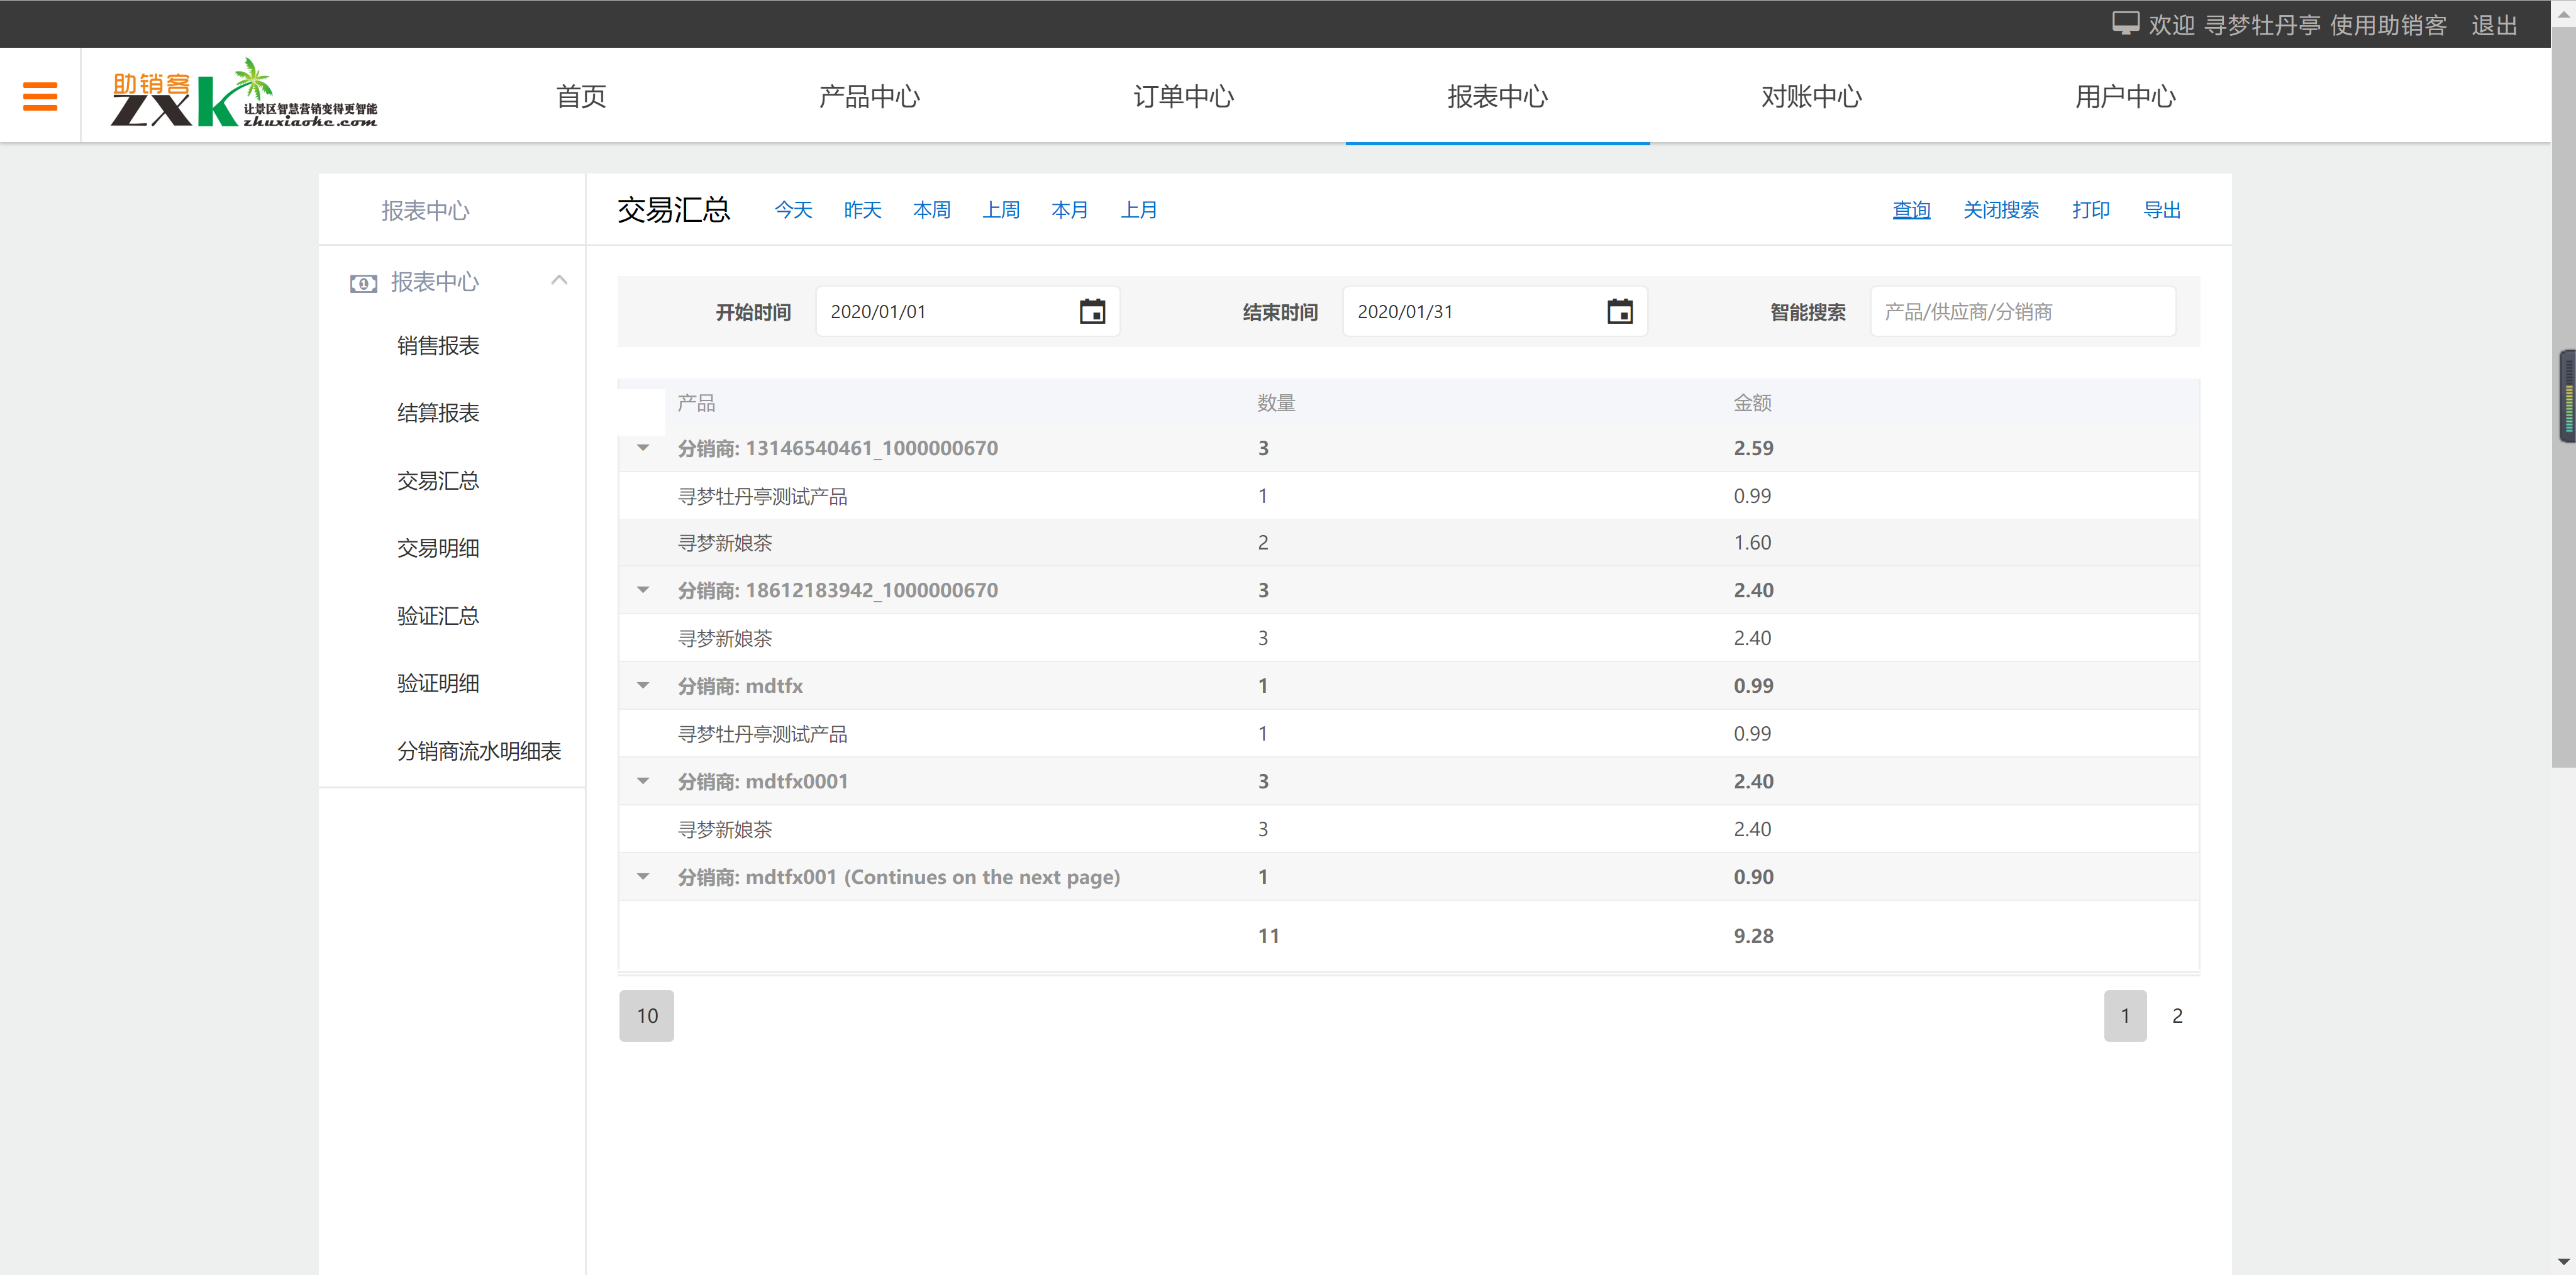Collapse the 分销商 18612183942_1000000670 group
This screenshot has height=1275, width=2576.
point(643,590)
